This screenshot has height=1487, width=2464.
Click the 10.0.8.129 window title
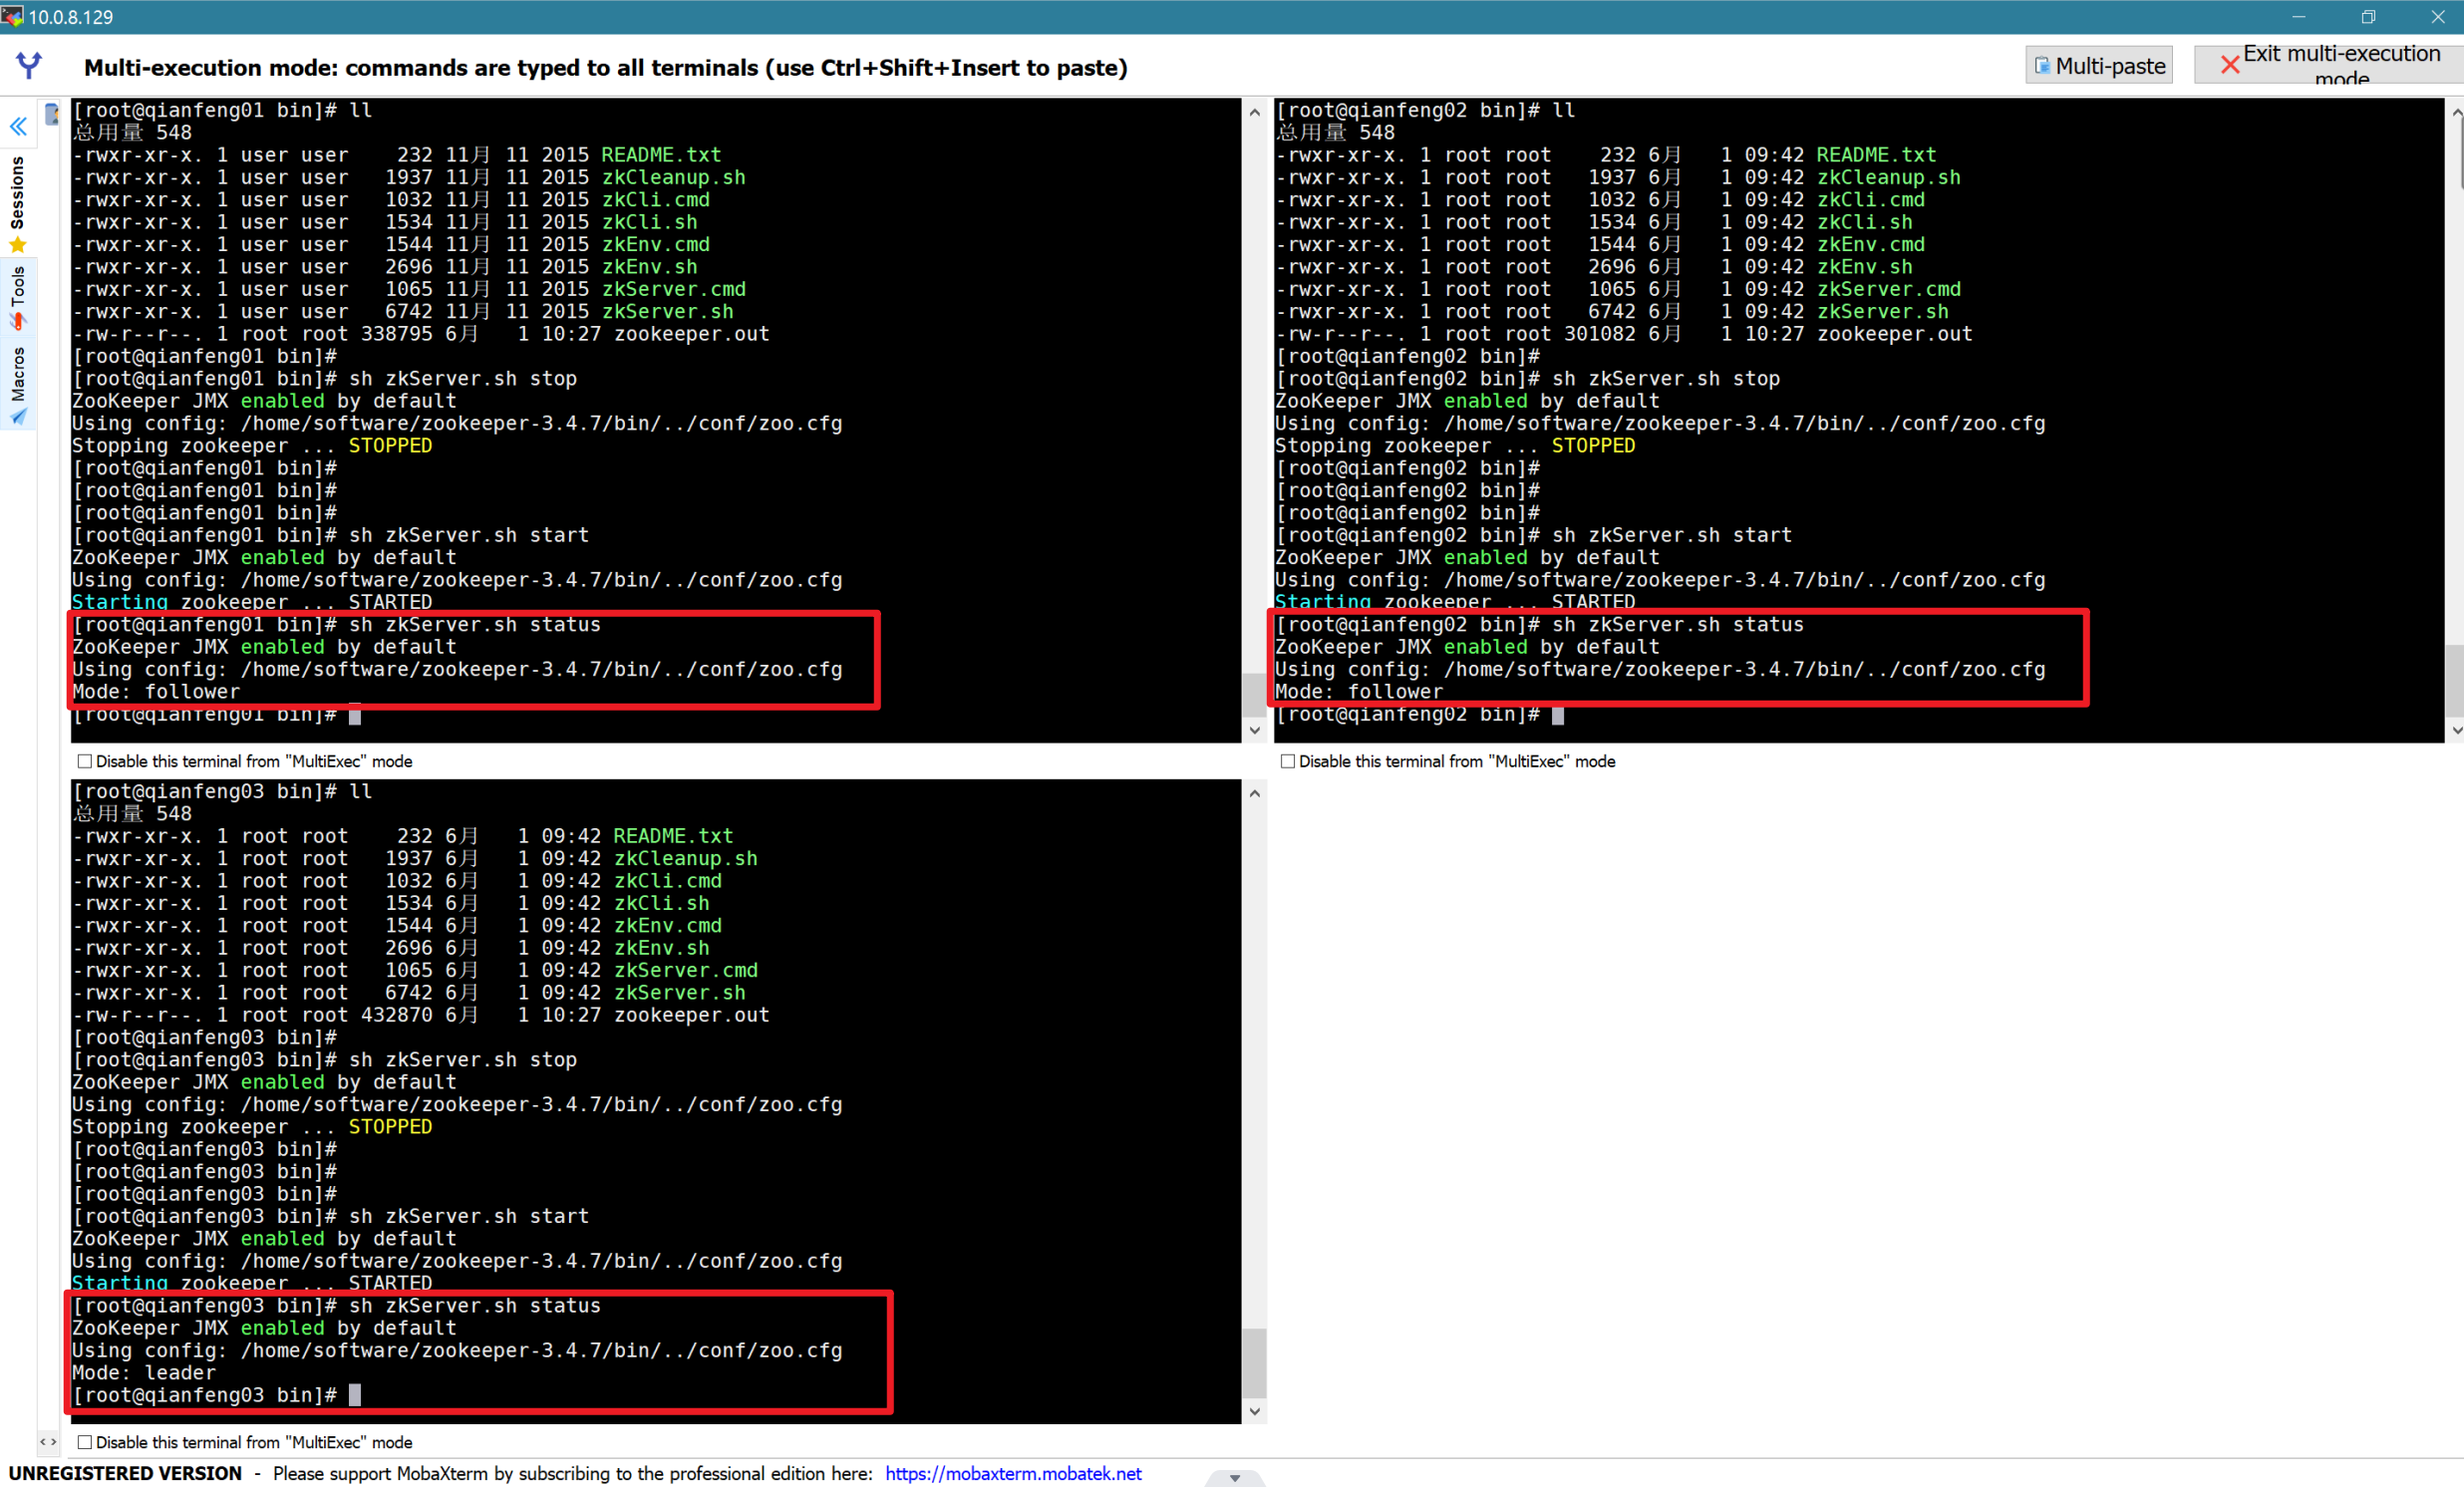[71, 17]
